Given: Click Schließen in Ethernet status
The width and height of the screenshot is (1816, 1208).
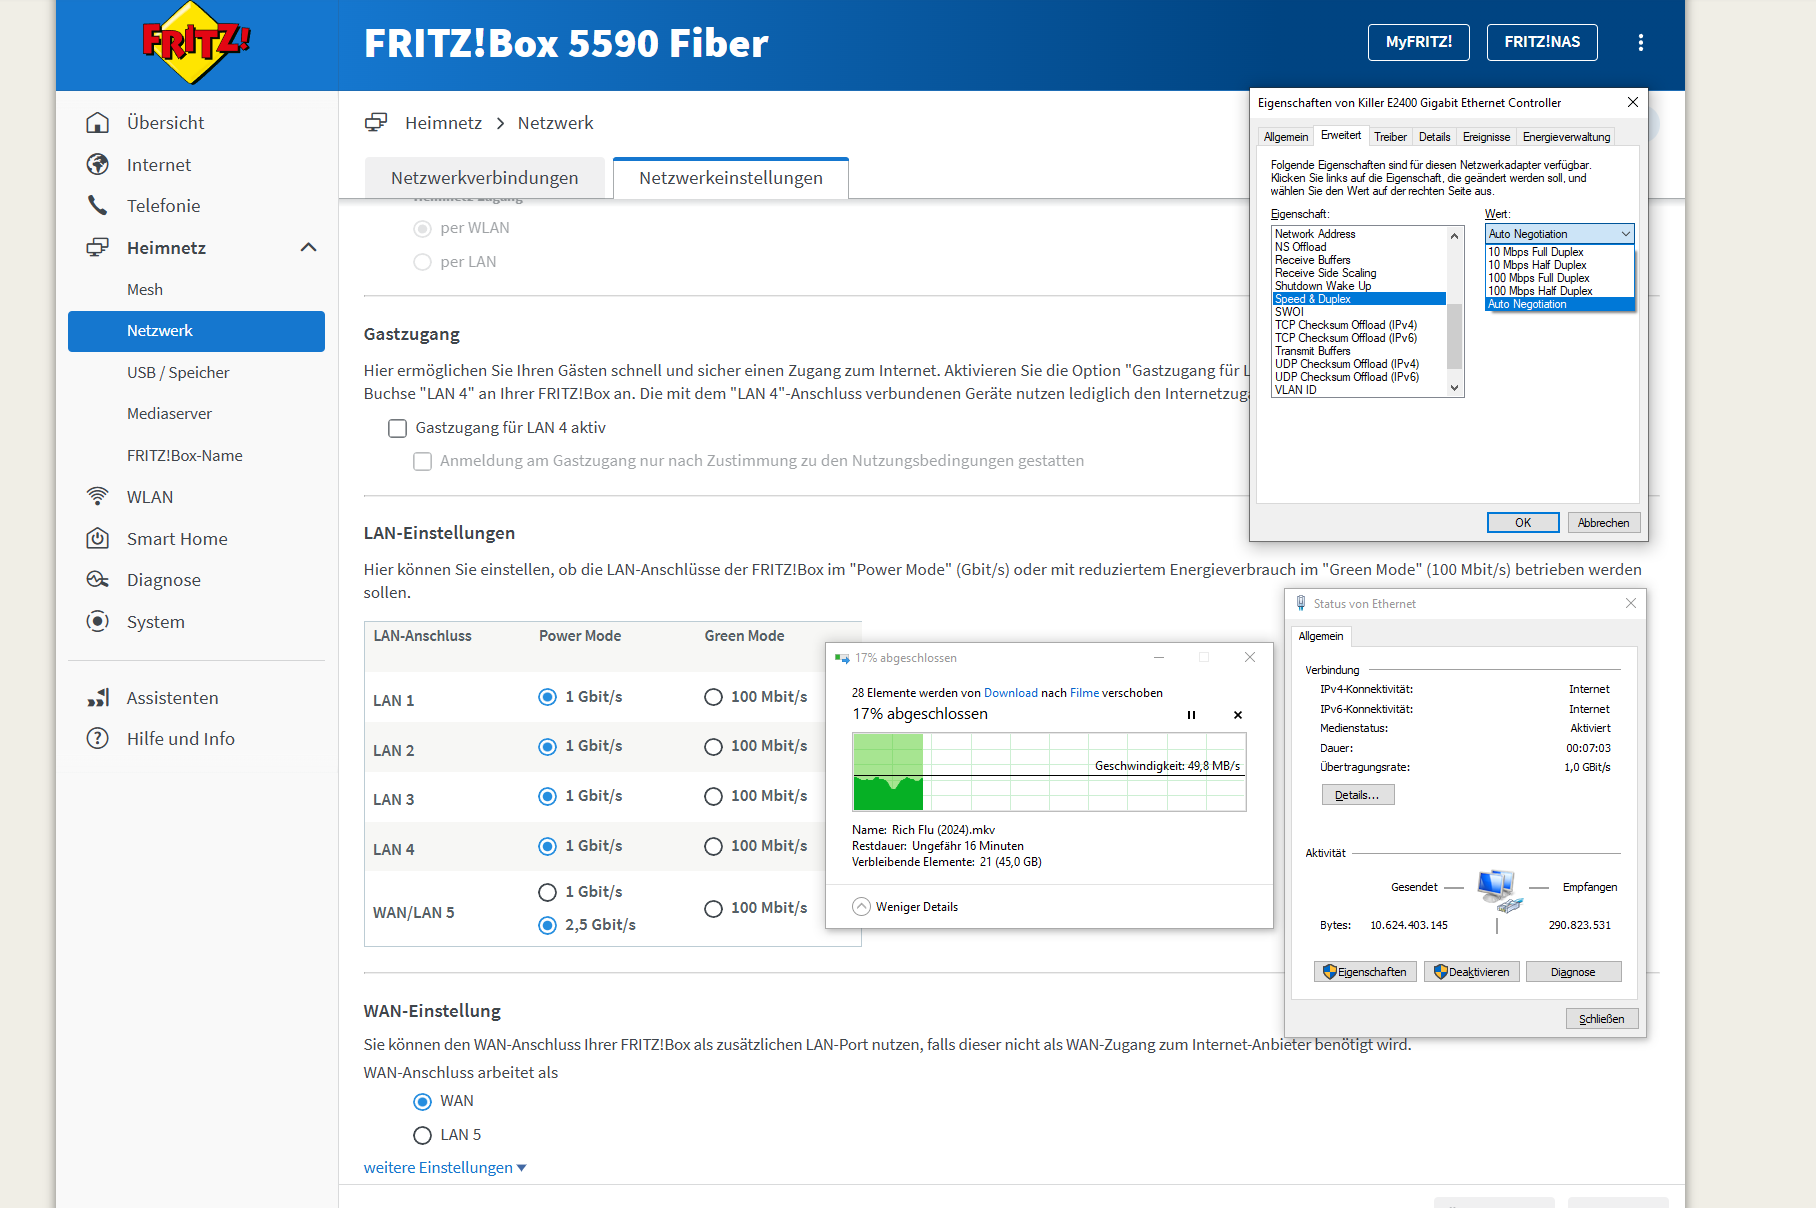Looking at the screenshot, I should pos(1601,1019).
